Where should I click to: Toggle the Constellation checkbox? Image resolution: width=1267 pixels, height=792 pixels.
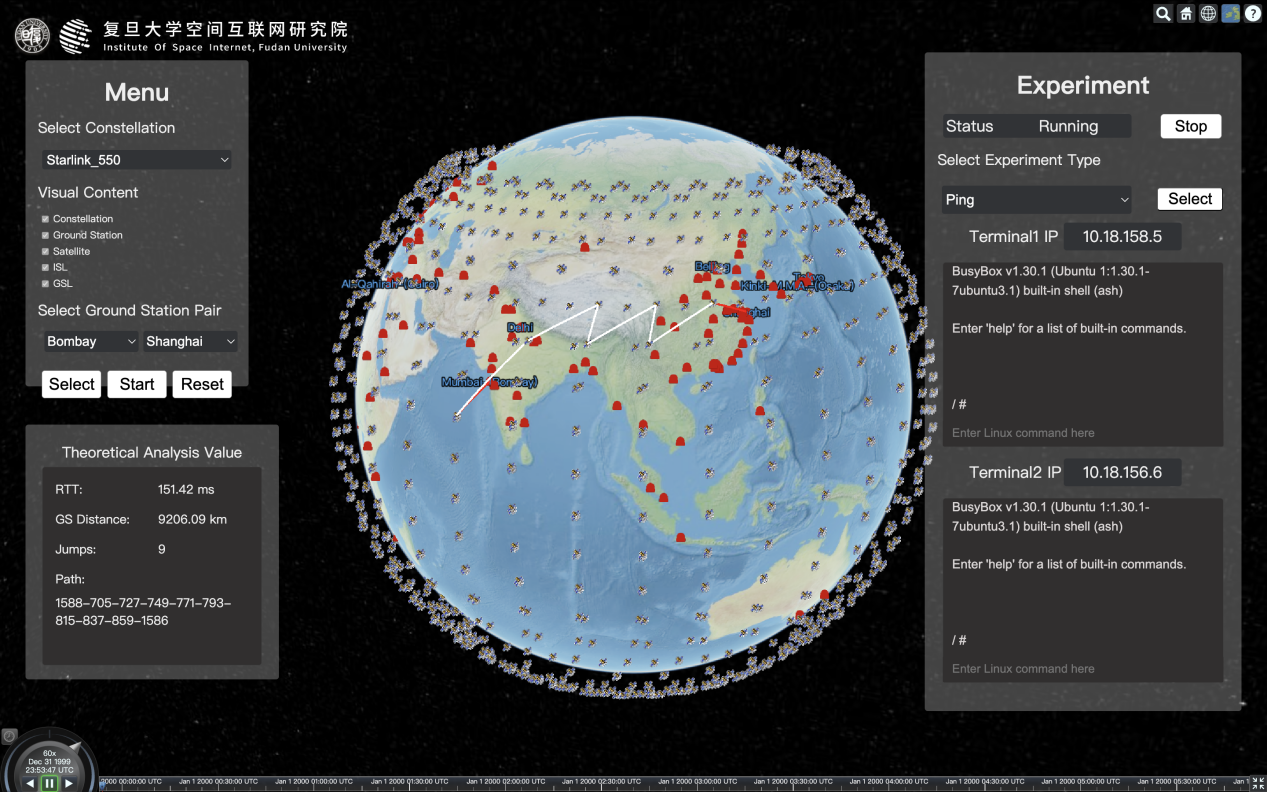pyautogui.click(x=45, y=219)
